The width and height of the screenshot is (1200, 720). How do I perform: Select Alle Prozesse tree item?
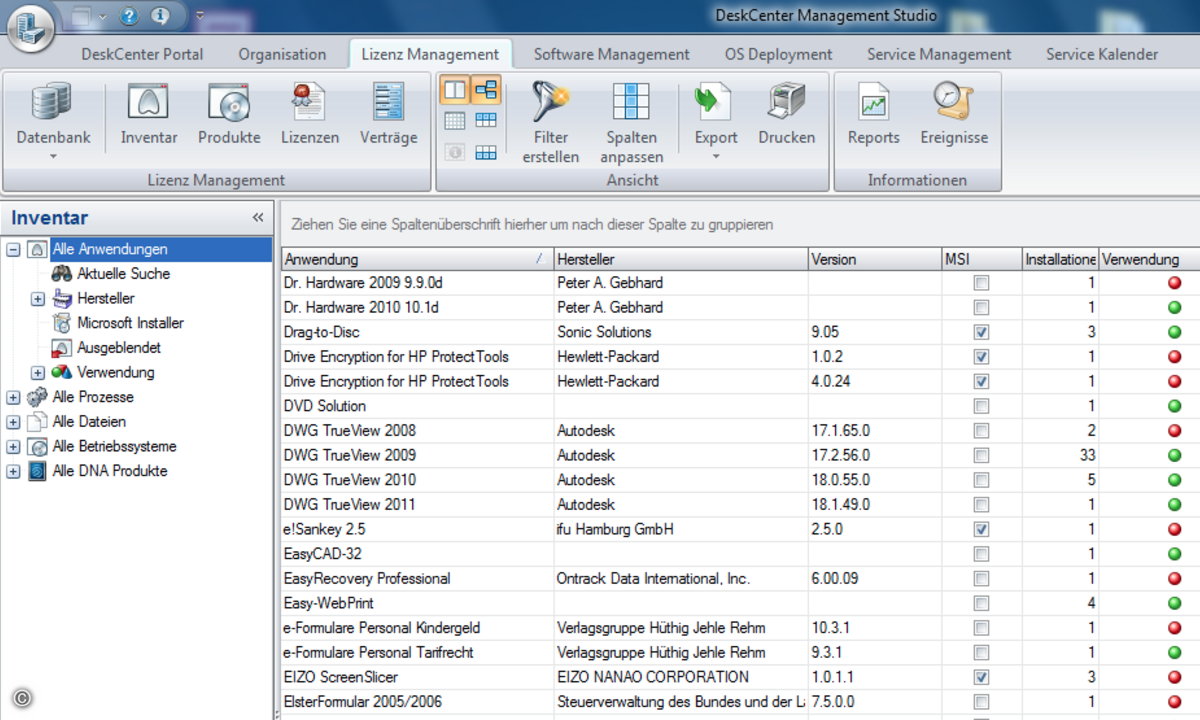point(92,397)
